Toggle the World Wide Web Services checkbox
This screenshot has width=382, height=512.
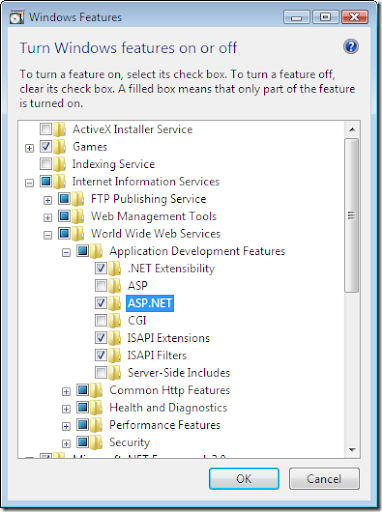[64, 233]
